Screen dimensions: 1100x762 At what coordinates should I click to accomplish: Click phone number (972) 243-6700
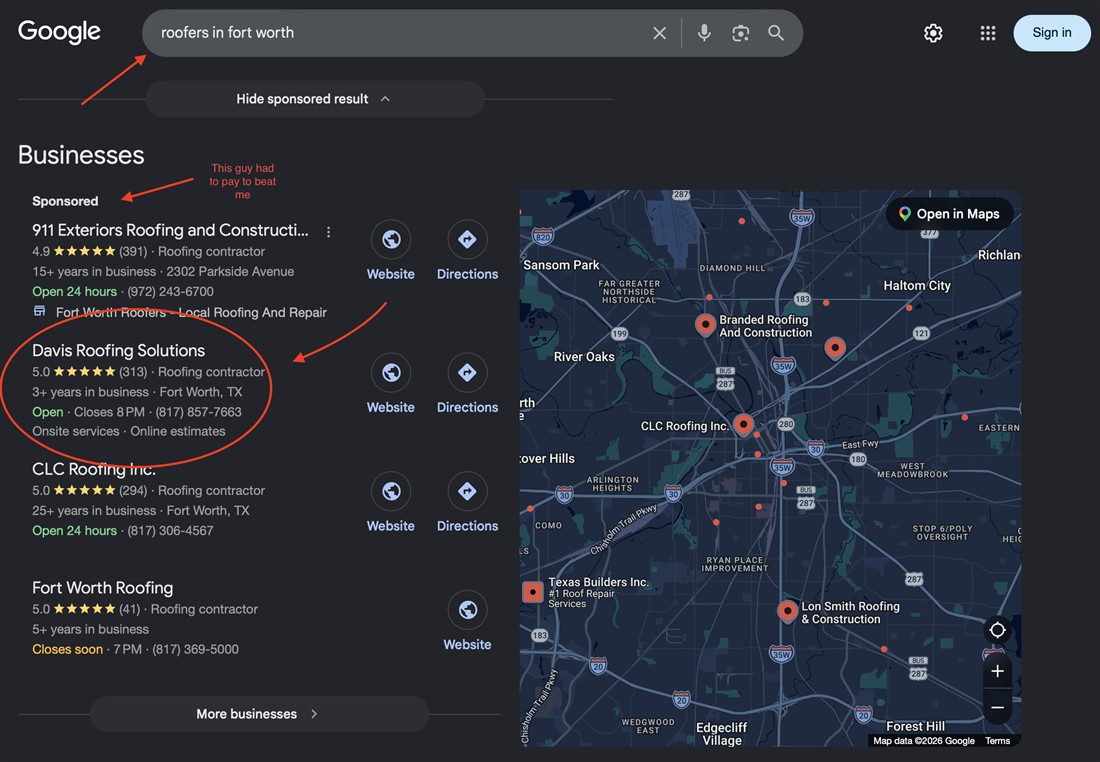(x=170, y=291)
